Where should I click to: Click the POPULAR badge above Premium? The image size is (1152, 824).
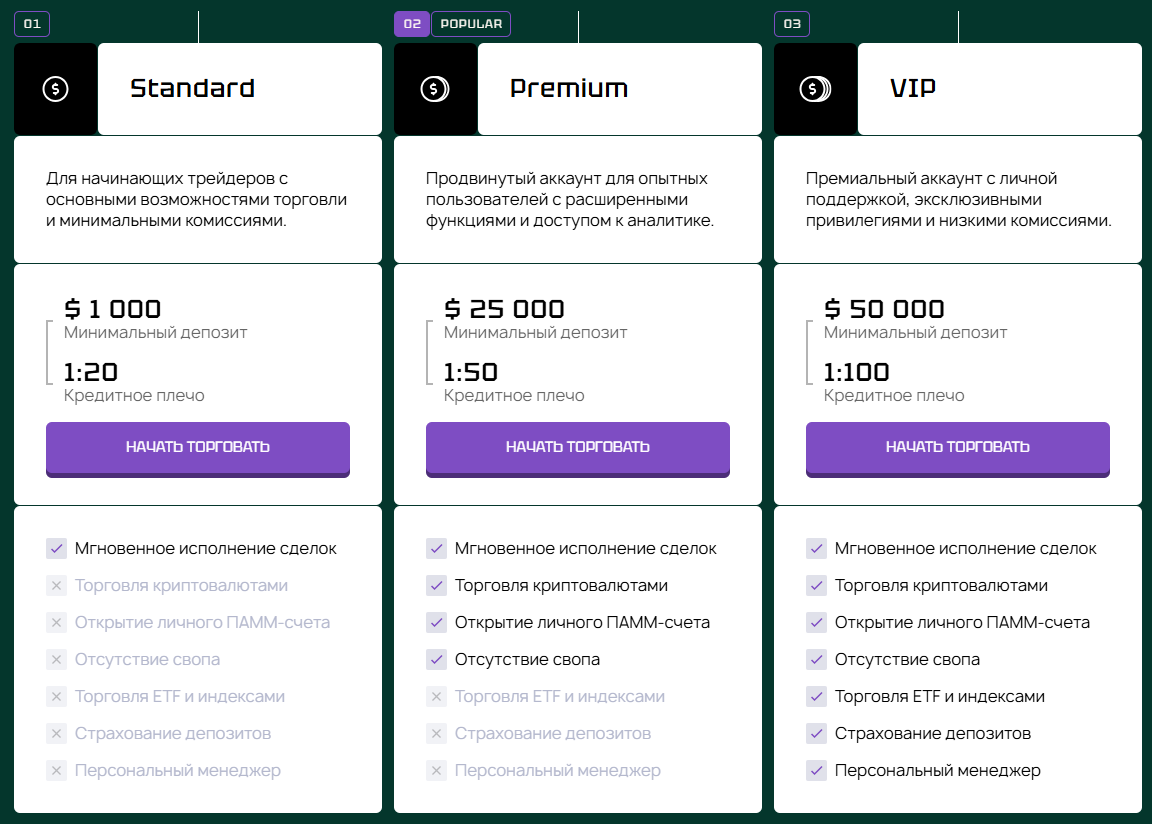click(x=471, y=24)
